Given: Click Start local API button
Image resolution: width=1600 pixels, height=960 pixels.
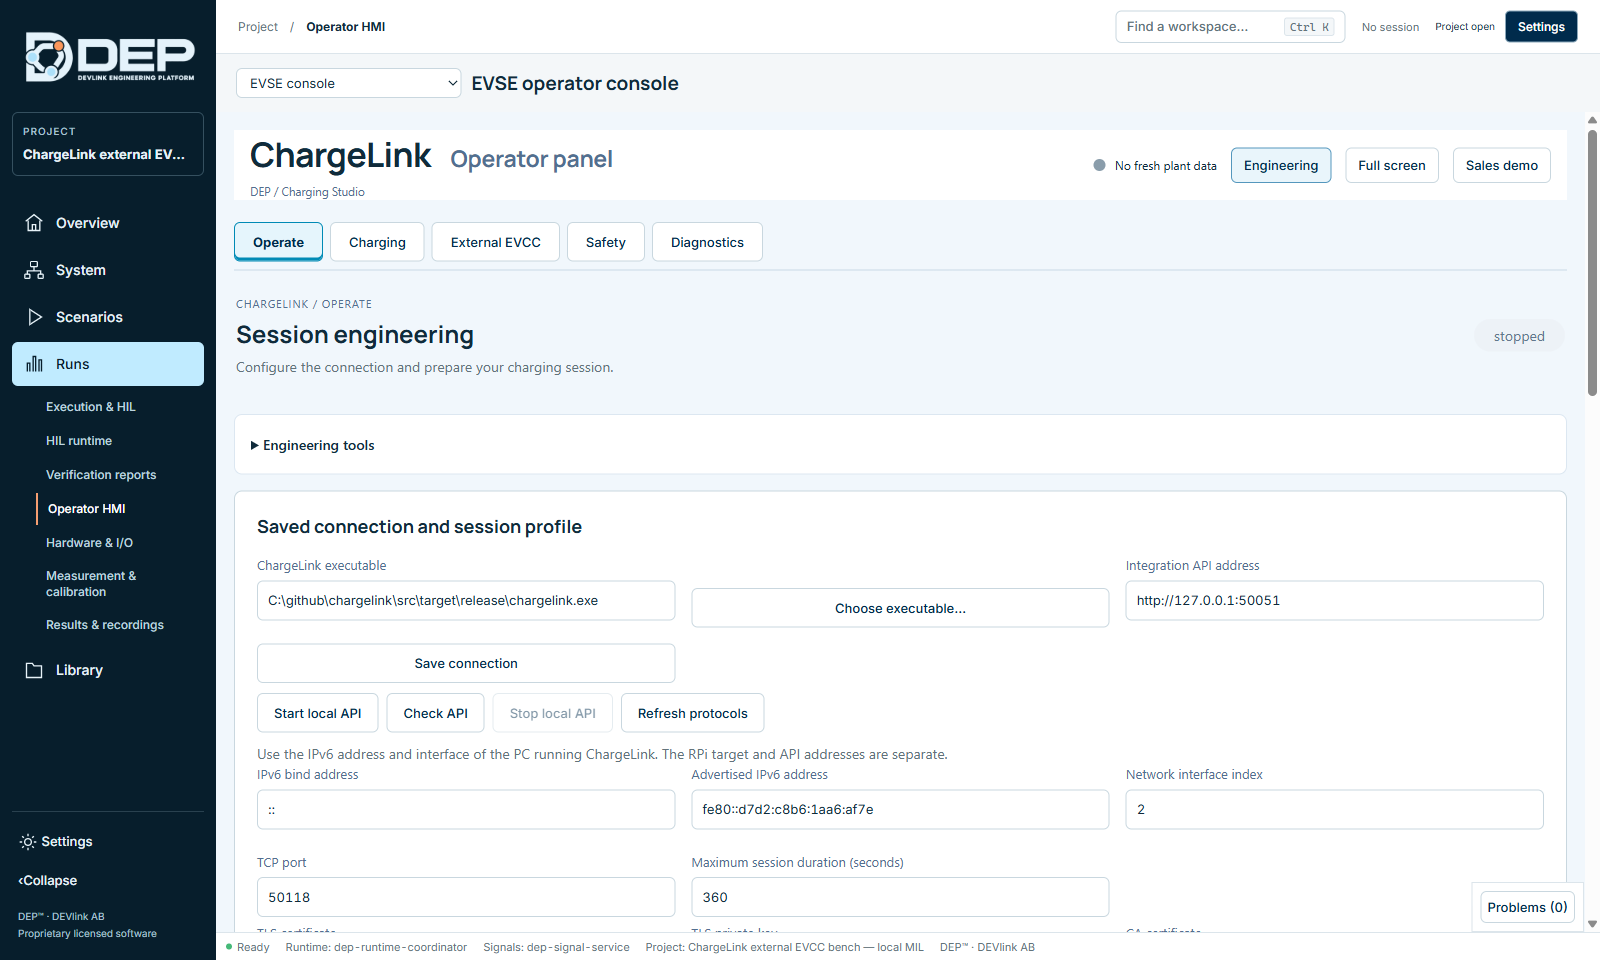Looking at the screenshot, I should click(x=318, y=713).
